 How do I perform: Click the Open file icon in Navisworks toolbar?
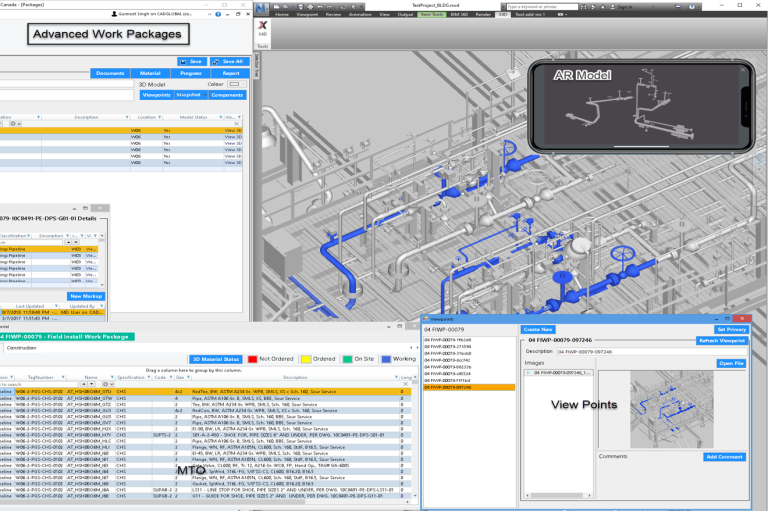(x=287, y=7)
